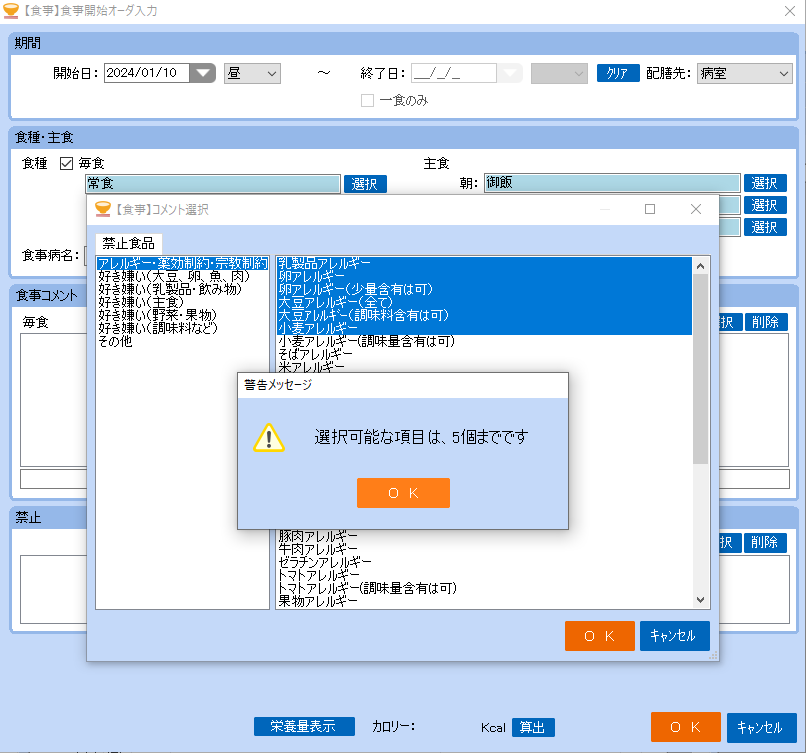806x753 pixels.
Task: Open the 昼 meal time dropdown
Action: (x=252, y=74)
